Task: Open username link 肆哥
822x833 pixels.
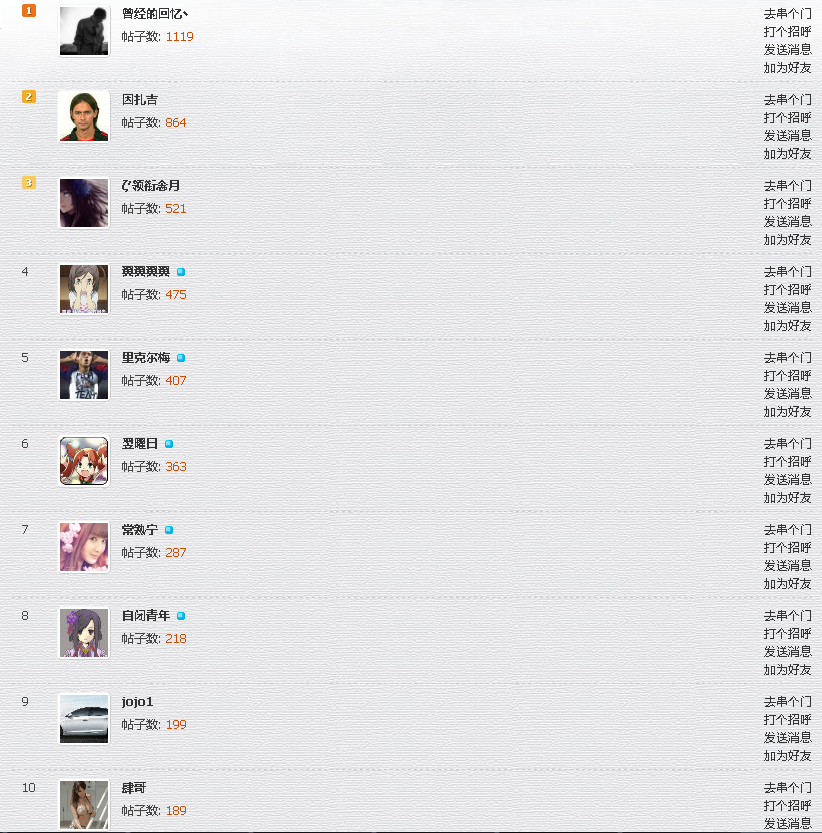Action: [134, 788]
